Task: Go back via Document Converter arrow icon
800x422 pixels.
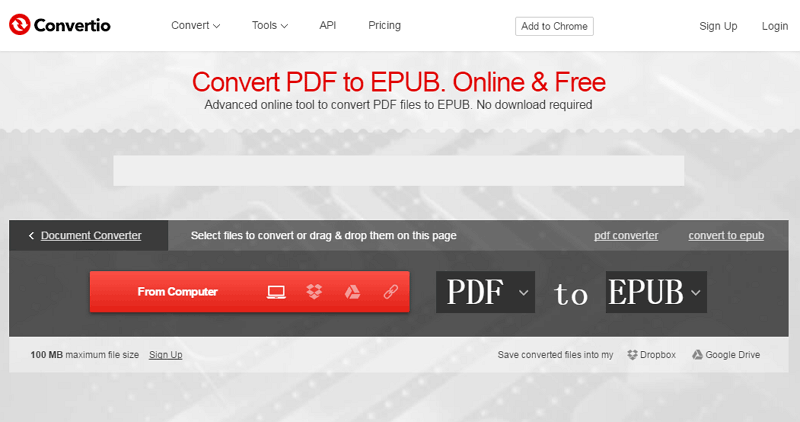Action: 31,236
